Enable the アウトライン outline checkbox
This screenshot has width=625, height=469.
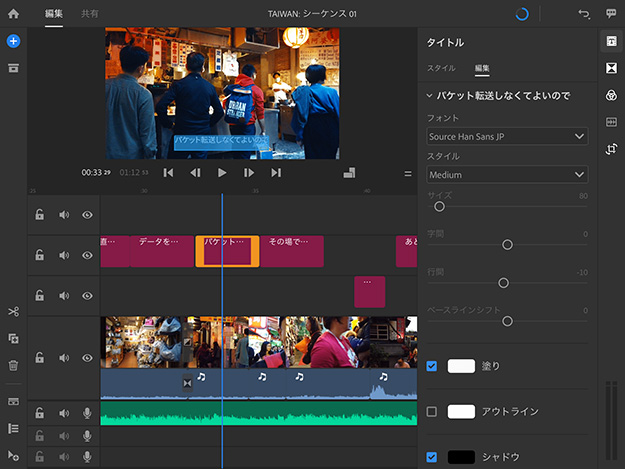(432, 411)
